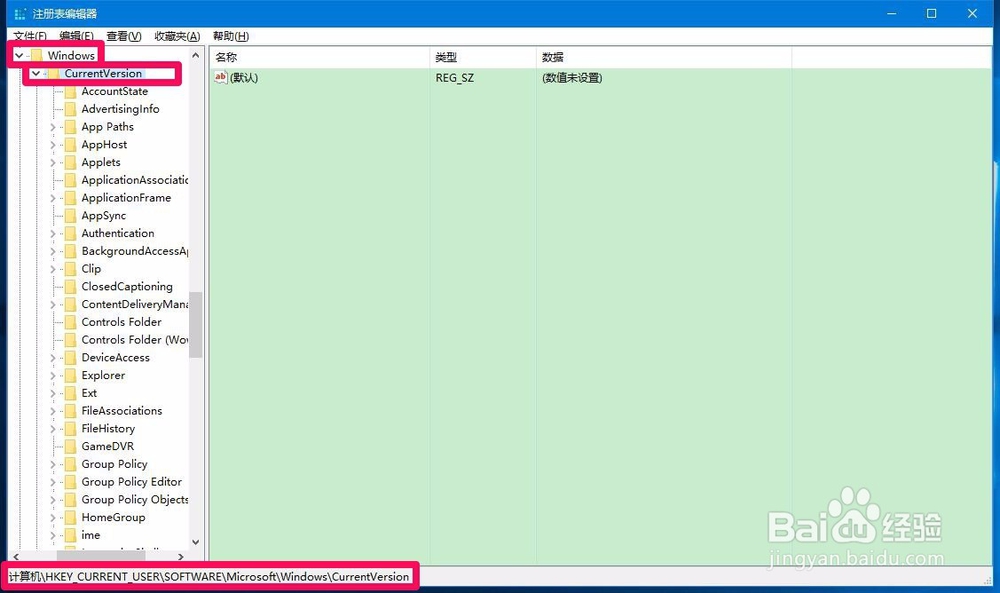Click tree vertical scrollbar up arrow
The width and height of the screenshot is (1000, 593).
(x=196, y=55)
